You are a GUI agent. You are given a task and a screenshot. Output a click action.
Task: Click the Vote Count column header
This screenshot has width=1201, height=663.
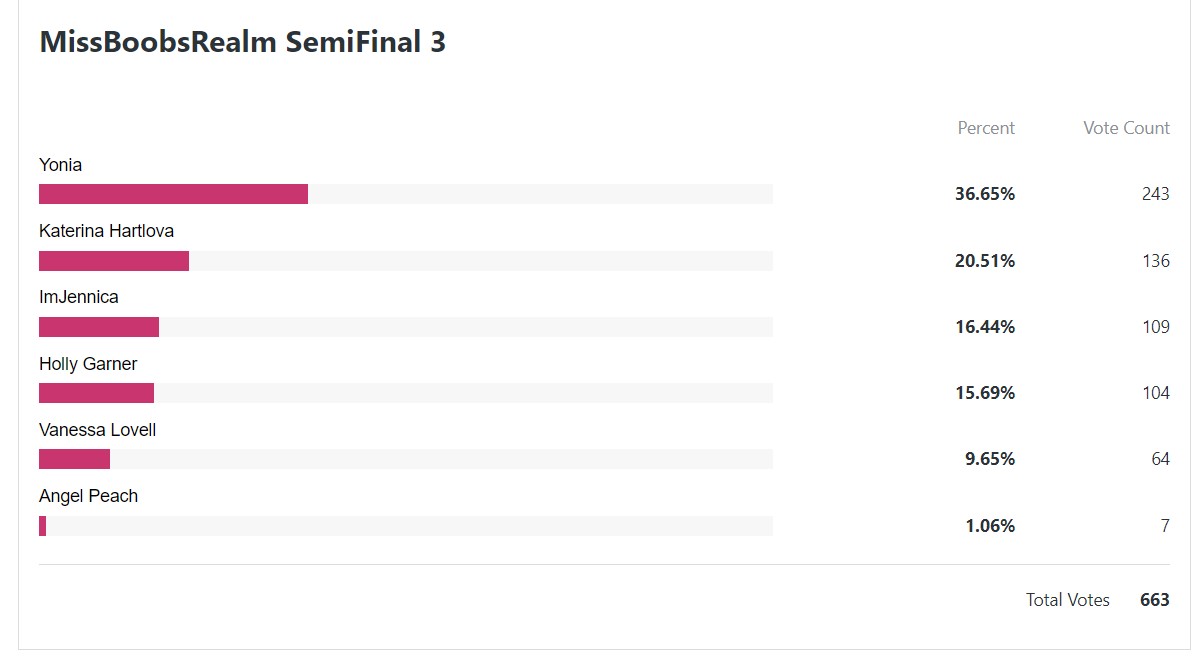pos(1126,128)
